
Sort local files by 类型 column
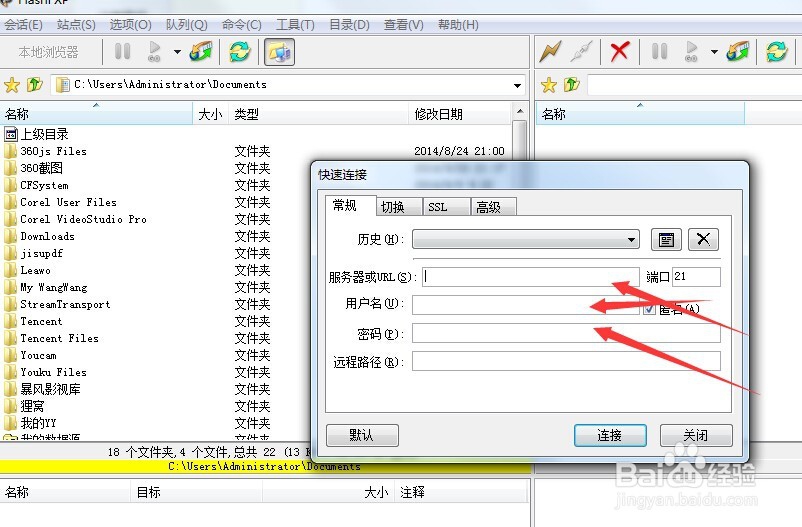(x=319, y=114)
